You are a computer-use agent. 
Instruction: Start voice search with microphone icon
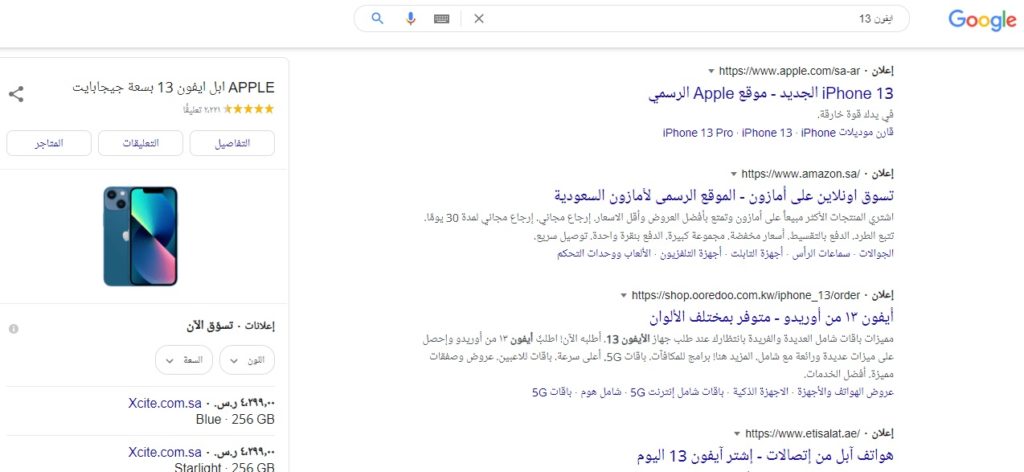(410, 18)
